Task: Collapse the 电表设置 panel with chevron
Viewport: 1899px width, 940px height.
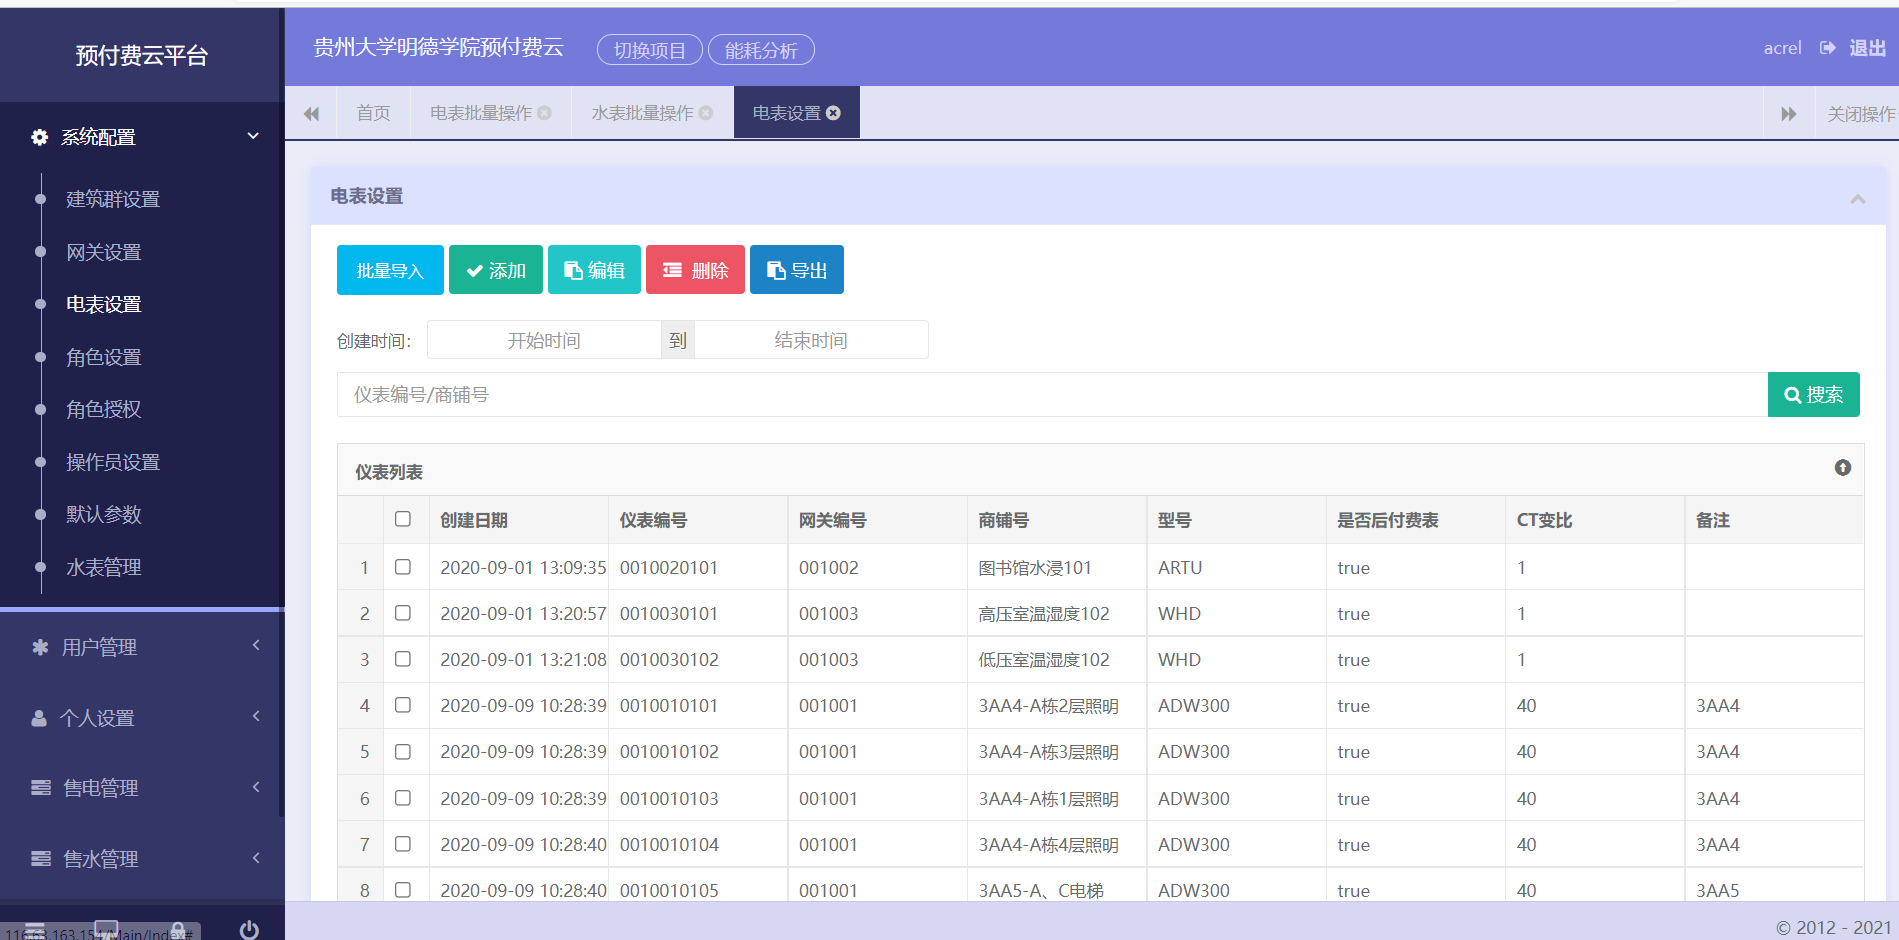Action: (1857, 198)
